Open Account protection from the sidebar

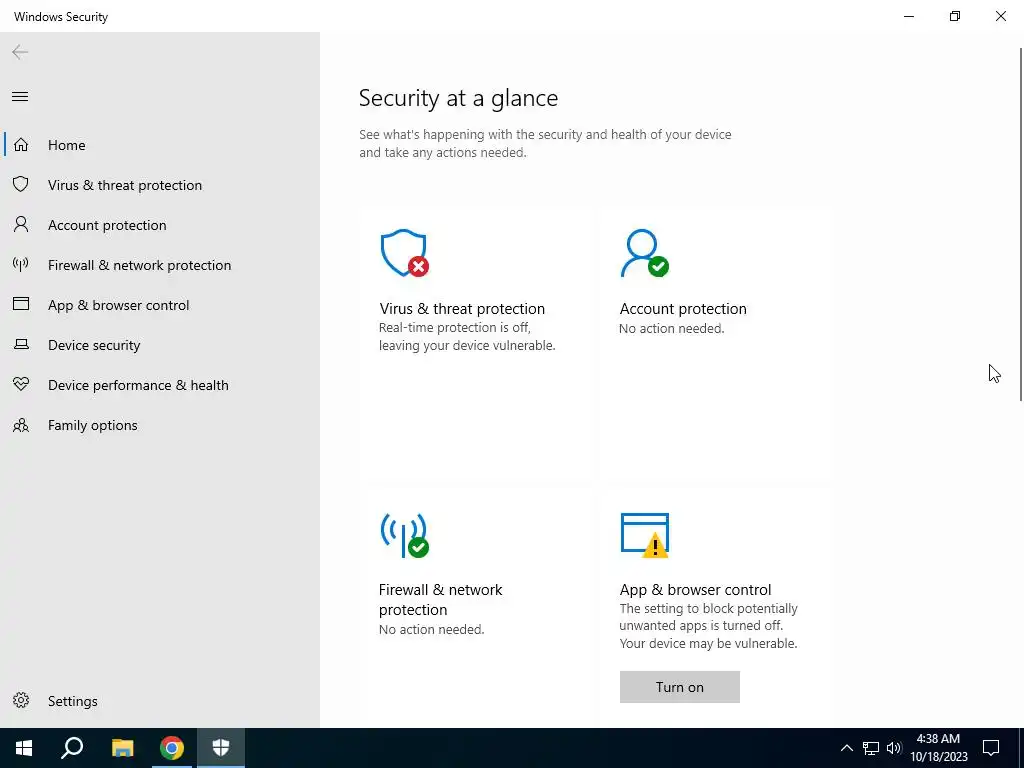[160, 225]
